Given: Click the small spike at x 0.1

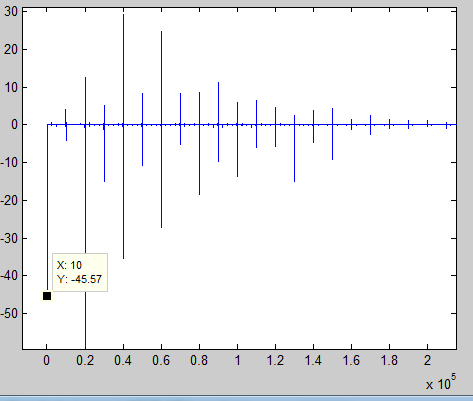Looking at the screenshot, I should (x=66, y=125).
